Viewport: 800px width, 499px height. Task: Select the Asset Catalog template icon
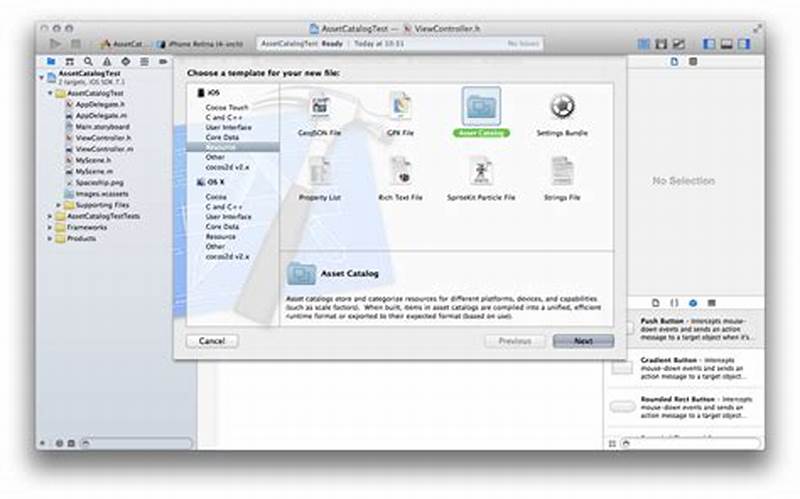coord(481,106)
